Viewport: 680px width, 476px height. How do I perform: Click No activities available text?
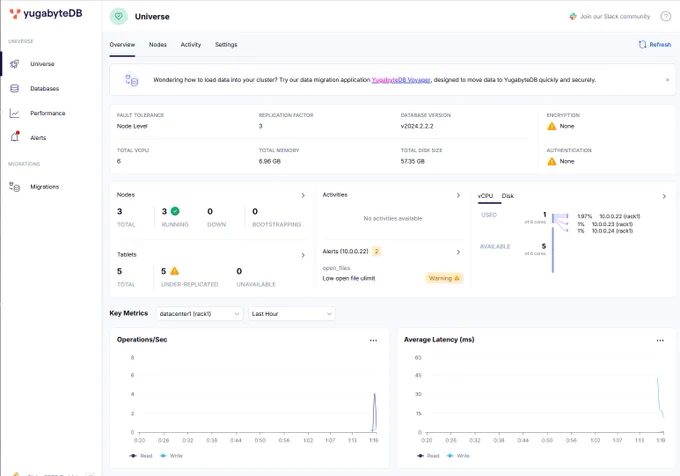coord(393,218)
